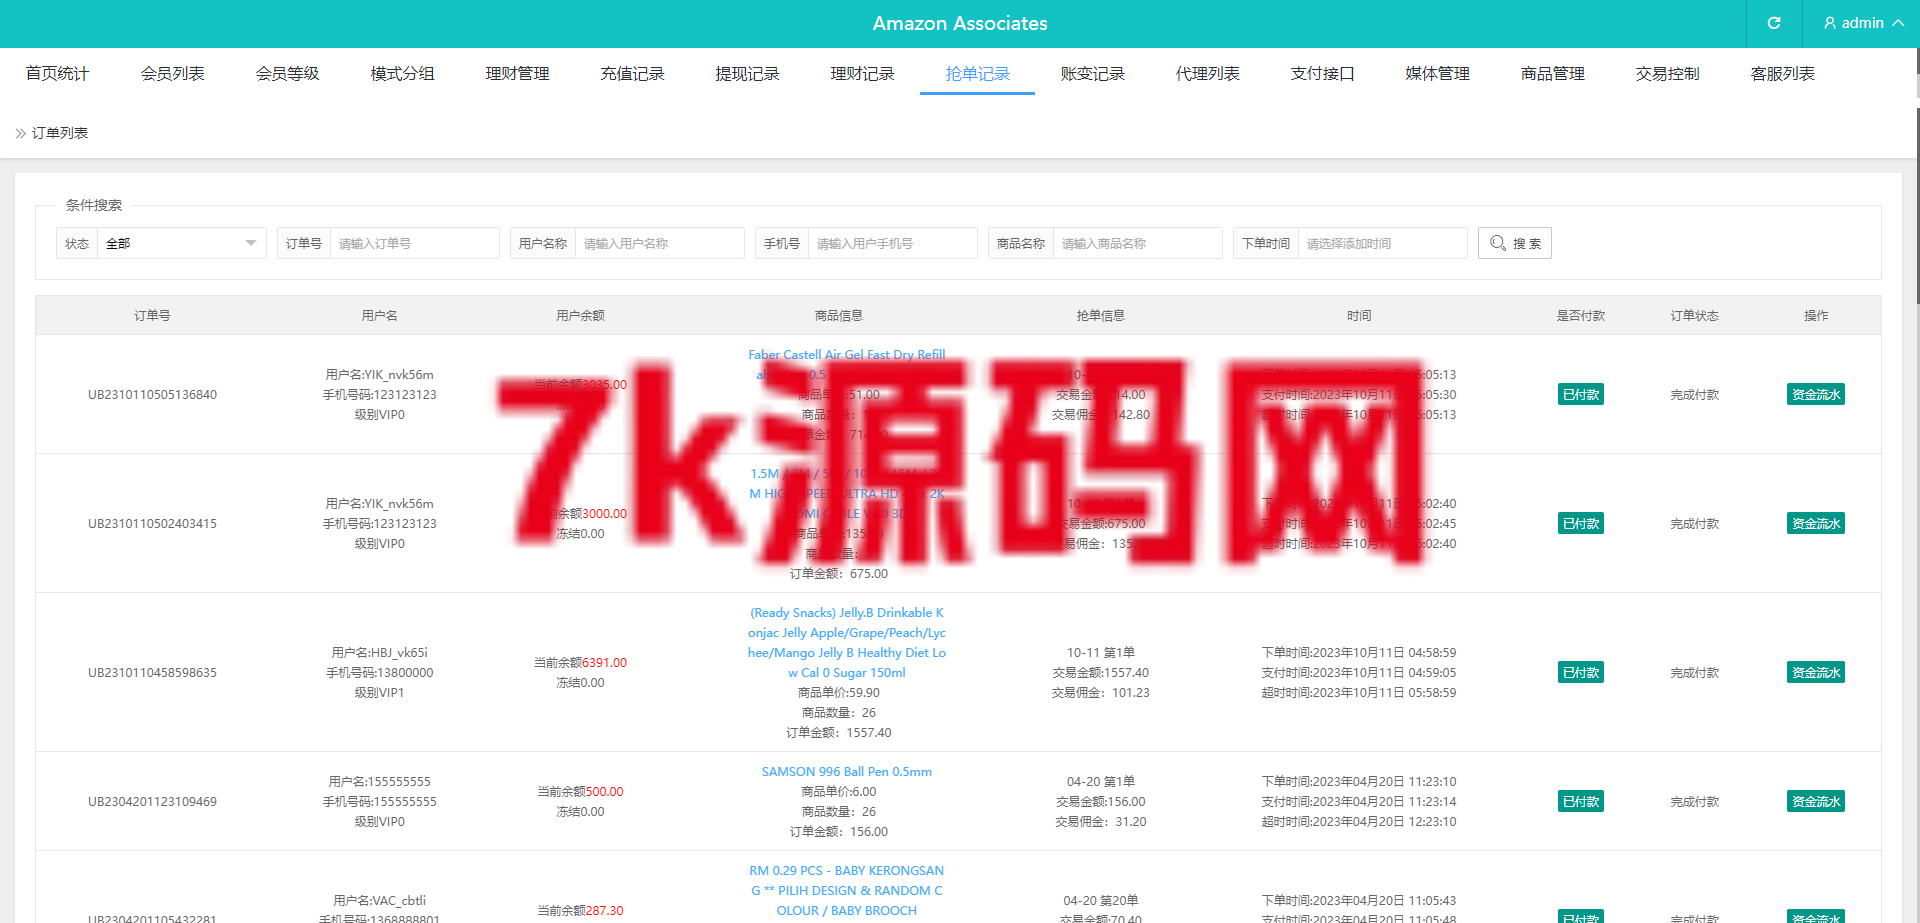Click Amazon Associates header title
Viewport: 1920px width, 923px height.
click(x=960, y=23)
